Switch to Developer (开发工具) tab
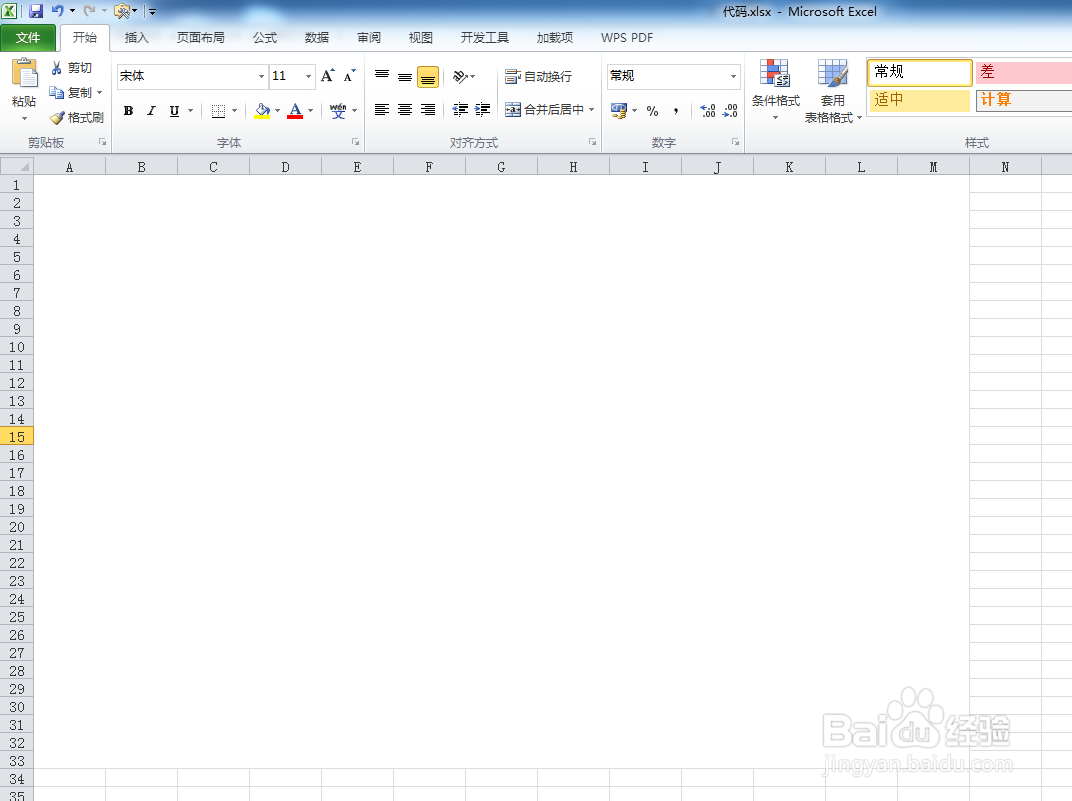Image resolution: width=1072 pixels, height=801 pixels. [x=485, y=38]
